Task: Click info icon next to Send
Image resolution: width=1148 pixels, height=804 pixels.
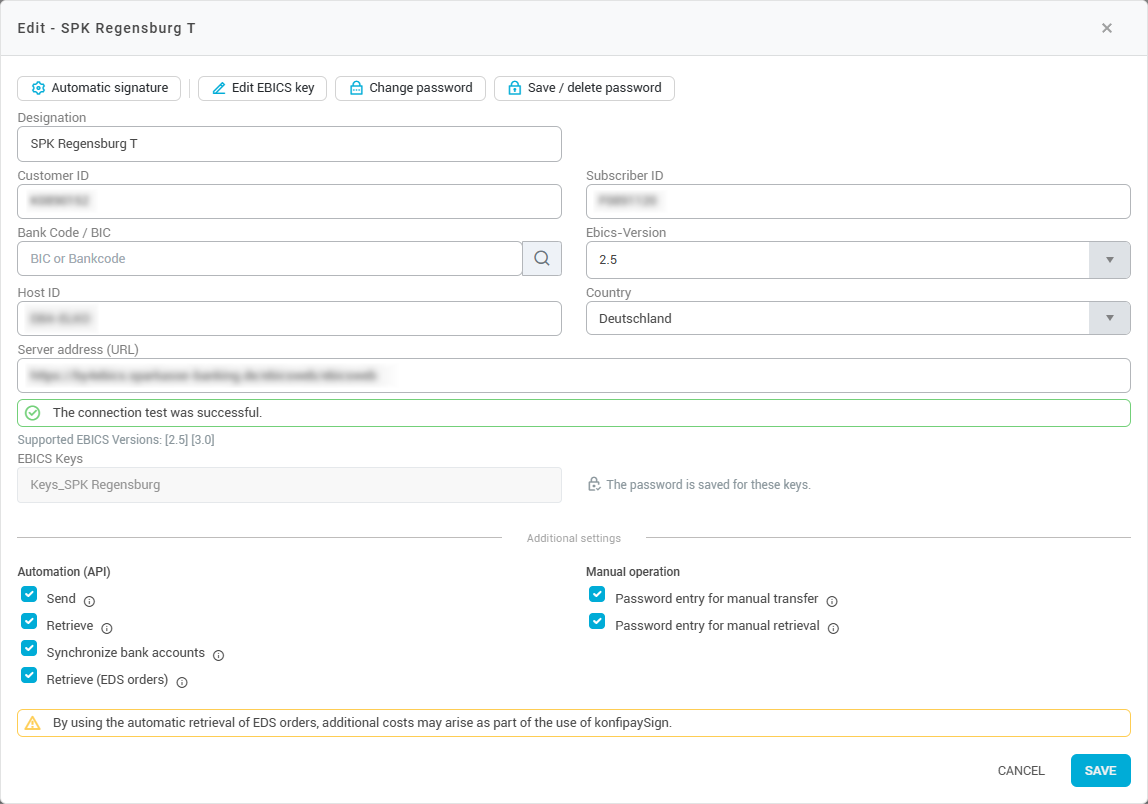Action: (x=89, y=601)
